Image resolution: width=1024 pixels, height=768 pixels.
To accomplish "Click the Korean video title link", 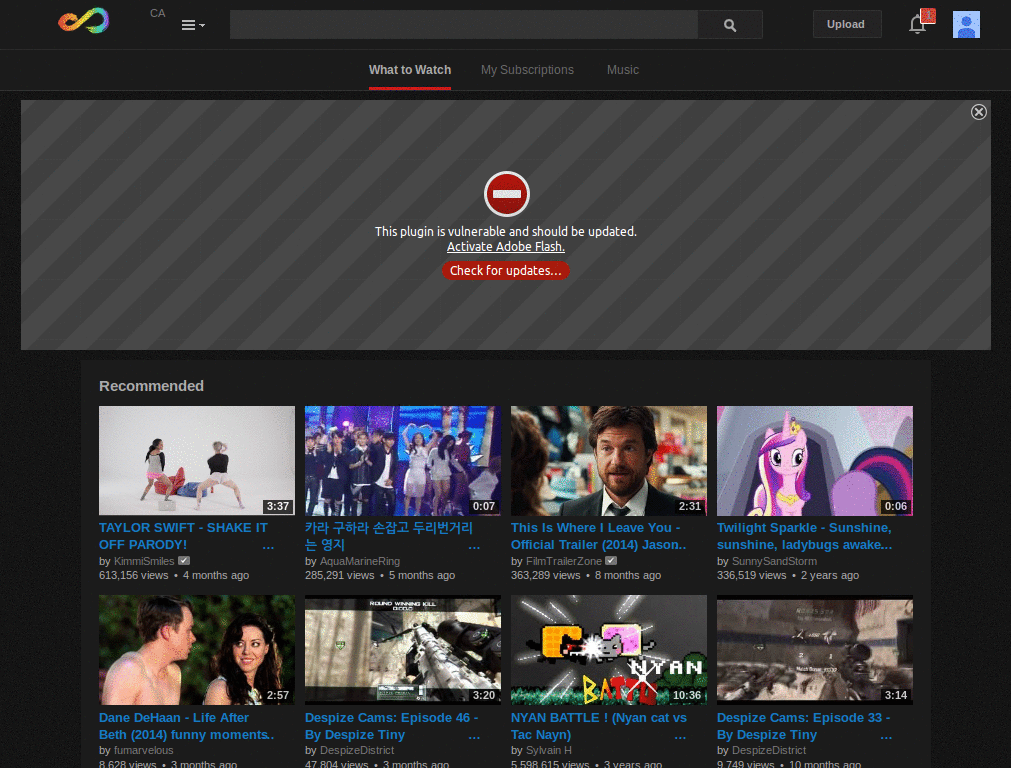I will click(x=389, y=536).
